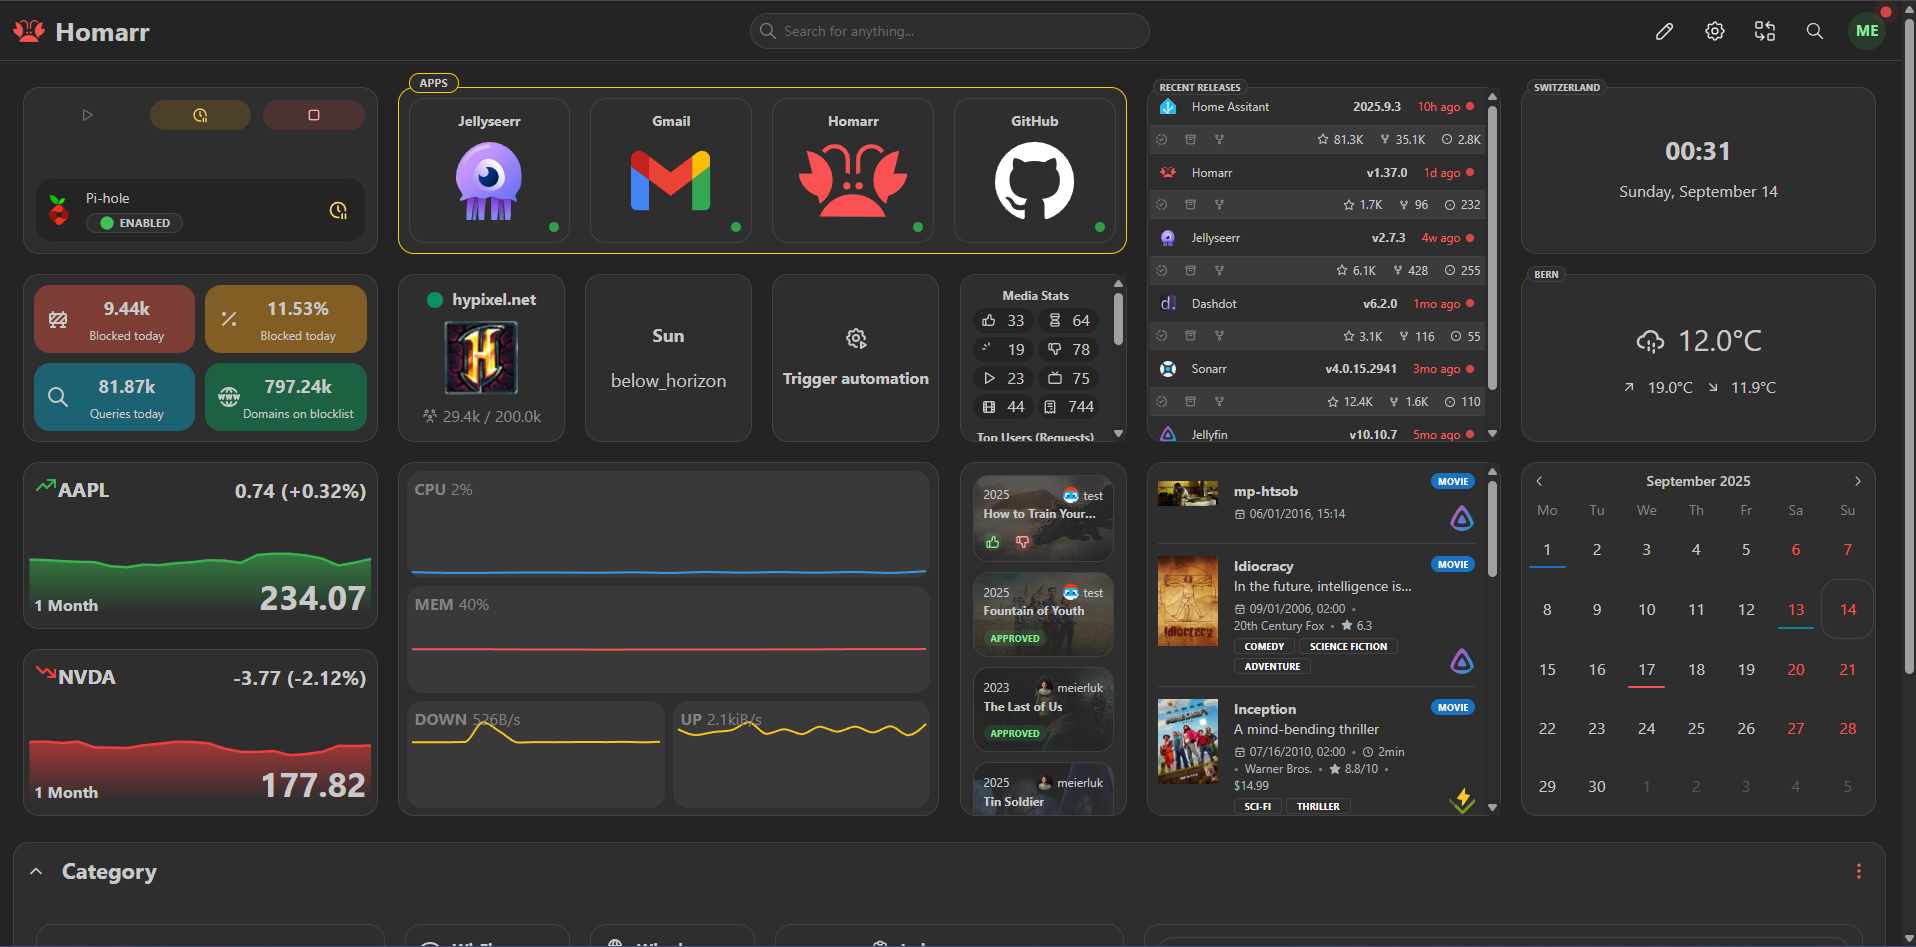Click the Trigger automation widget
This screenshot has width=1916, height=947.
coord(855,357)
